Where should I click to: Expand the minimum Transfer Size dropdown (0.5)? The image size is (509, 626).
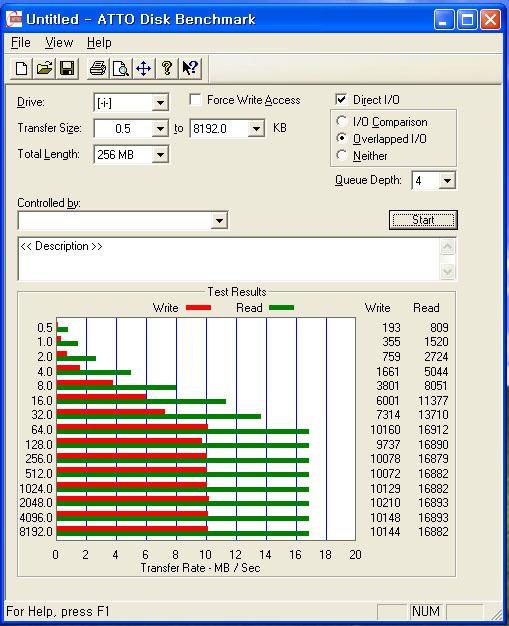pyautogui.click(x=160, y=129)
